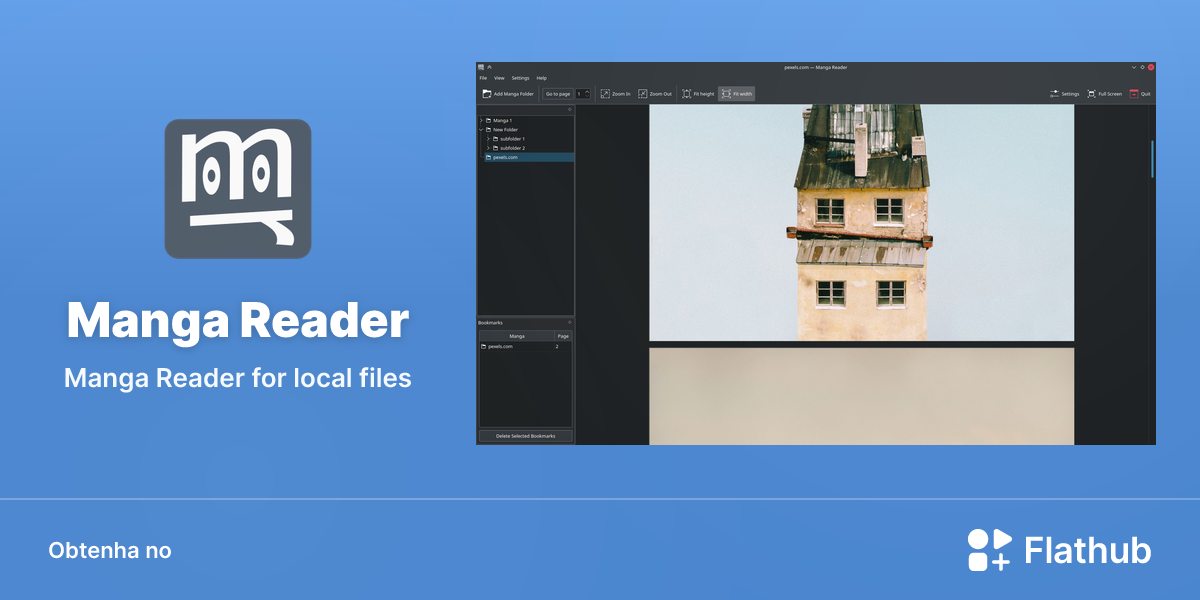Click the vertical scrollbar handle of page view
Screen dimensions: 1200x600
(x=1152, y=158)
